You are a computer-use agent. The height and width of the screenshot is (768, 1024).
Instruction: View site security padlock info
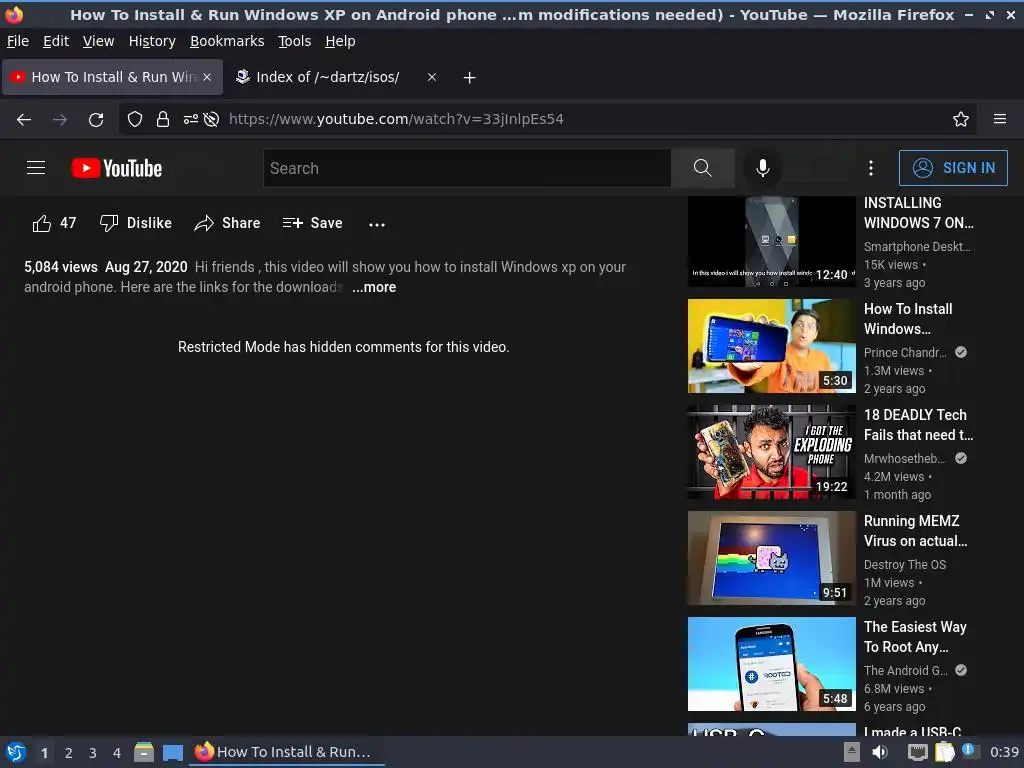pos(163,119)
